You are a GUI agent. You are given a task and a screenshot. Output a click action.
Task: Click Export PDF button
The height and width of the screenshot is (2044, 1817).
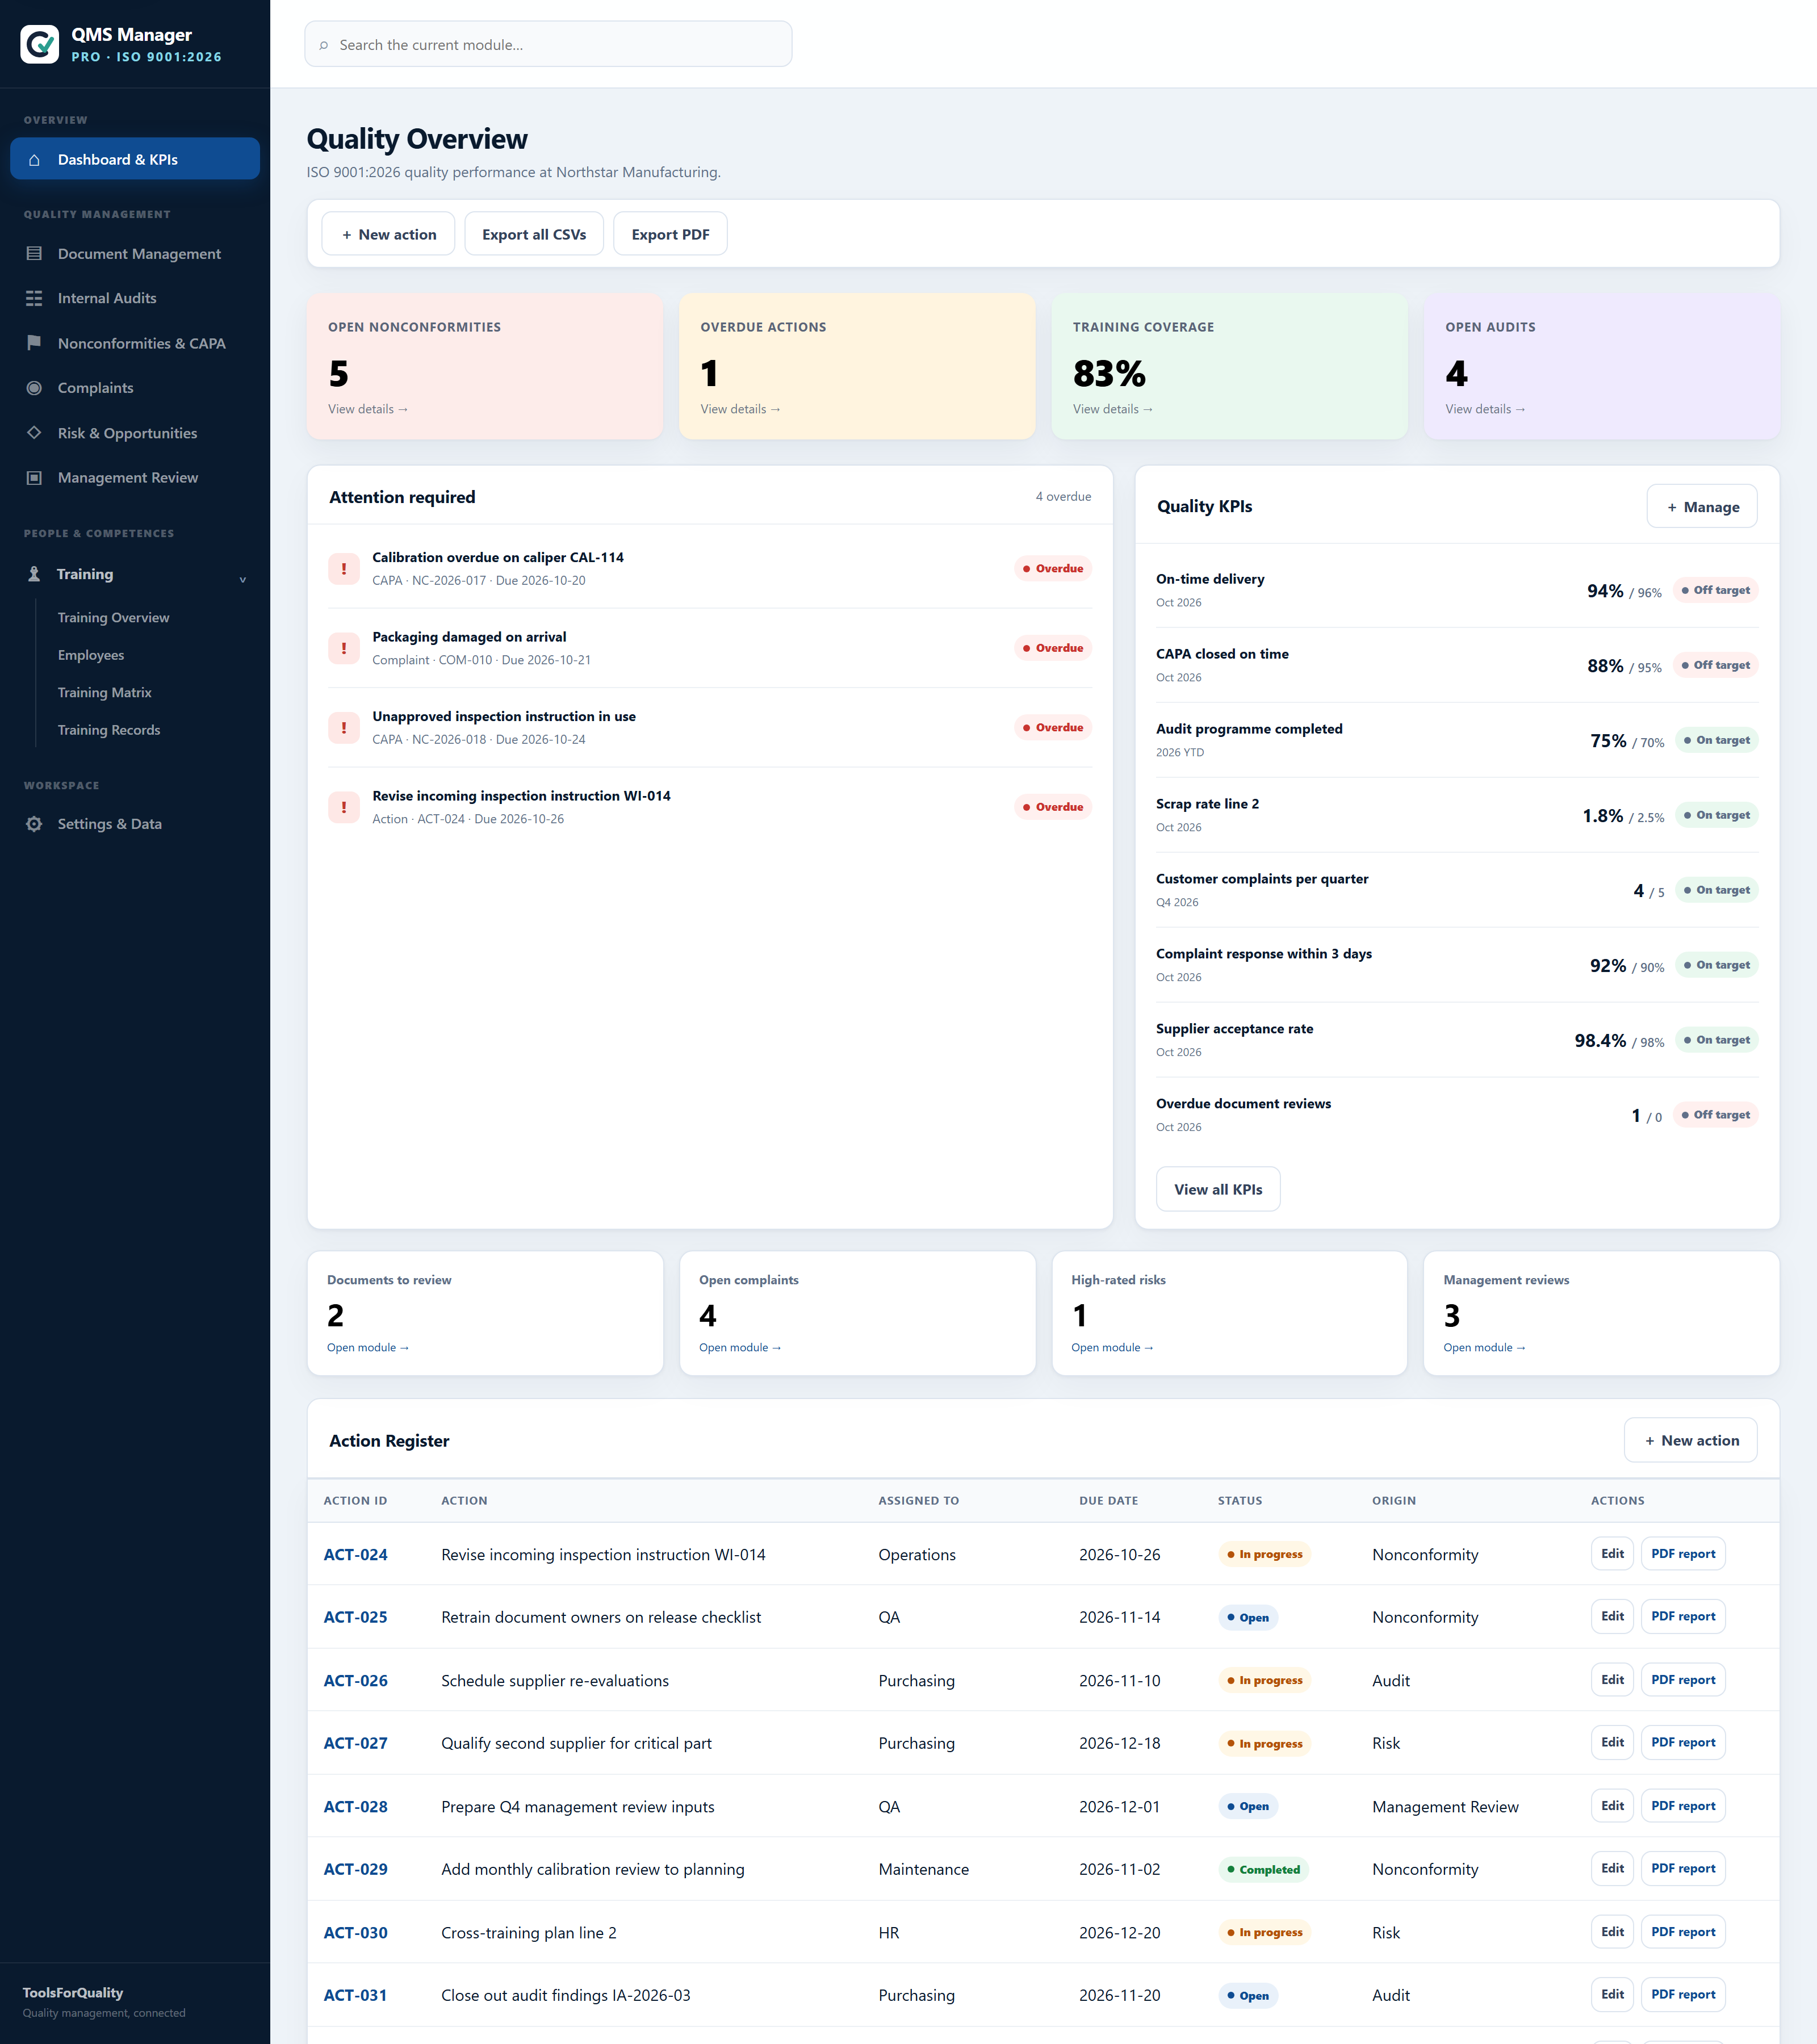pyautogui.click(x=670, y=234)
